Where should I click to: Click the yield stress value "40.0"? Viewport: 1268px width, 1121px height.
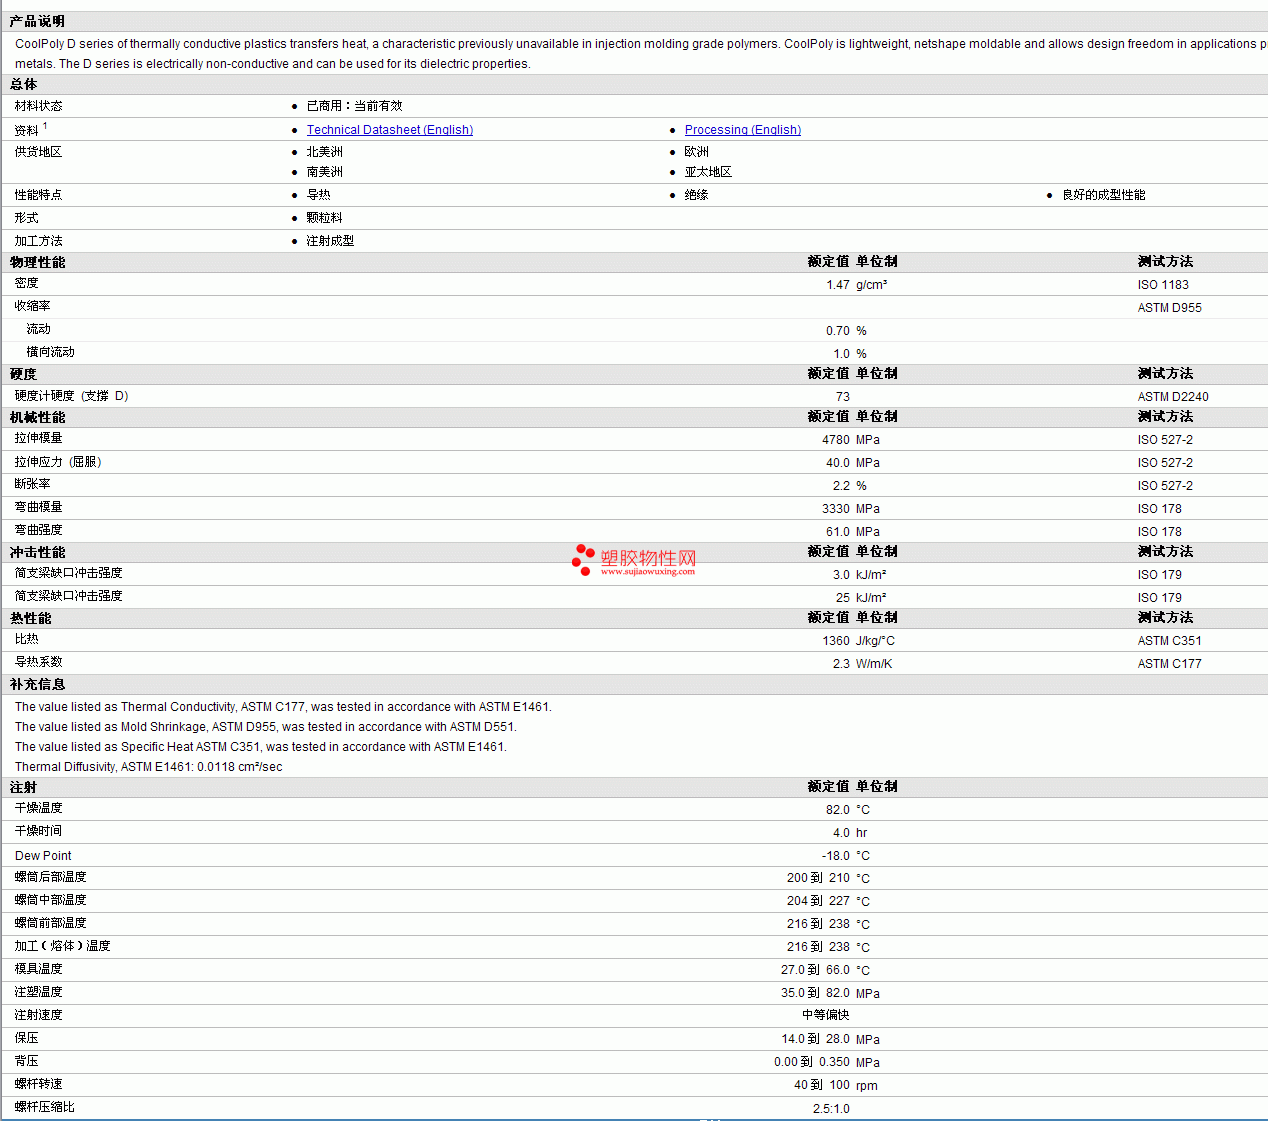pos(838,463)
